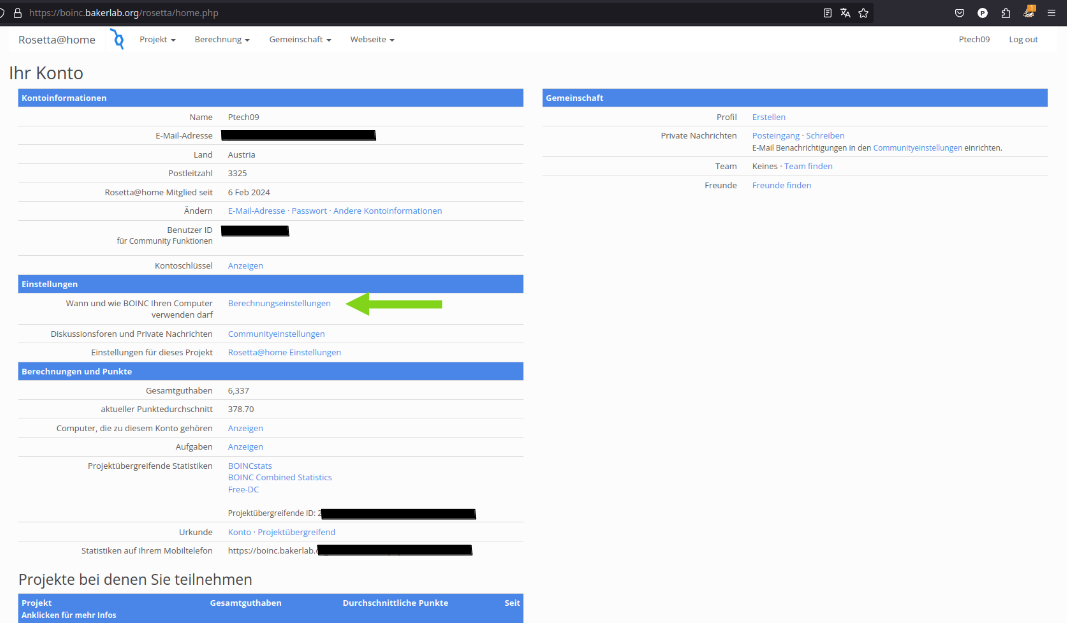1069x623 pixels.
Task: Click the Firefox account profile icon
Action: coord(982,13)
